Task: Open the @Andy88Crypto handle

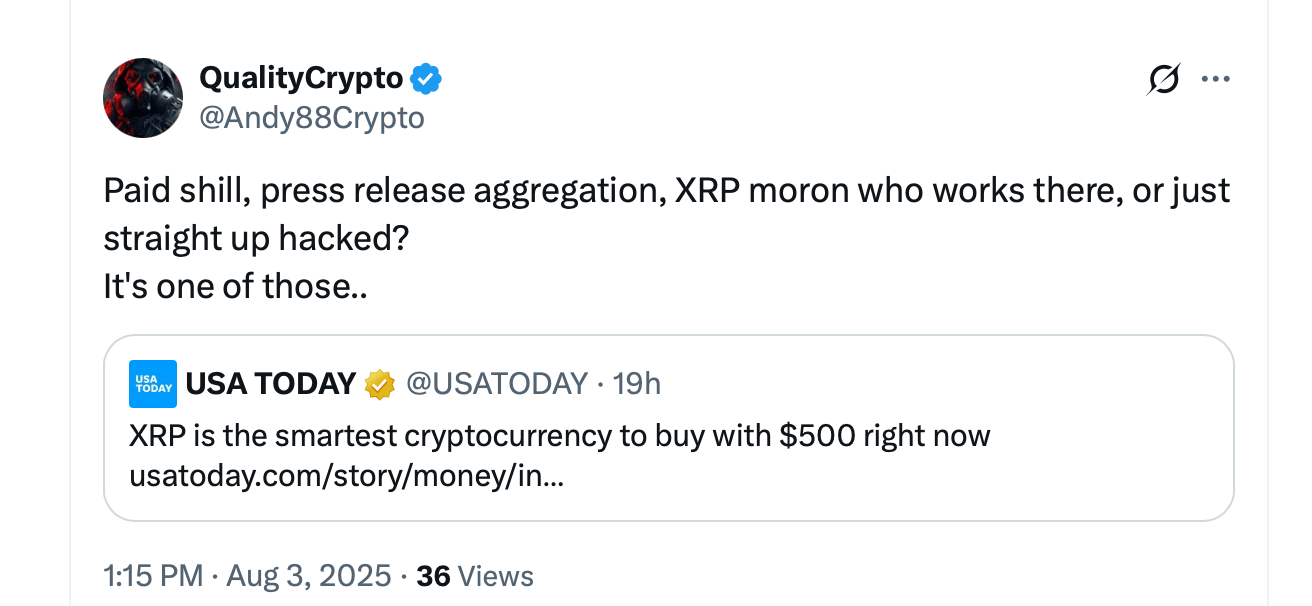Action: (312, 118)
